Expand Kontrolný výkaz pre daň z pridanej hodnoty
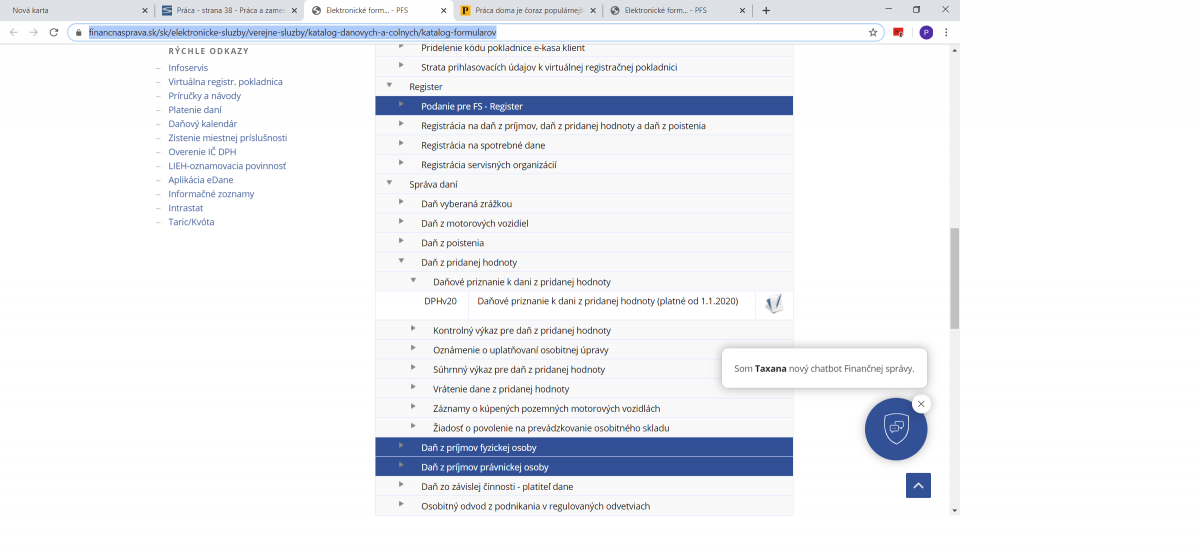This screenshot has height=560, width=1200. pos(414,330)
